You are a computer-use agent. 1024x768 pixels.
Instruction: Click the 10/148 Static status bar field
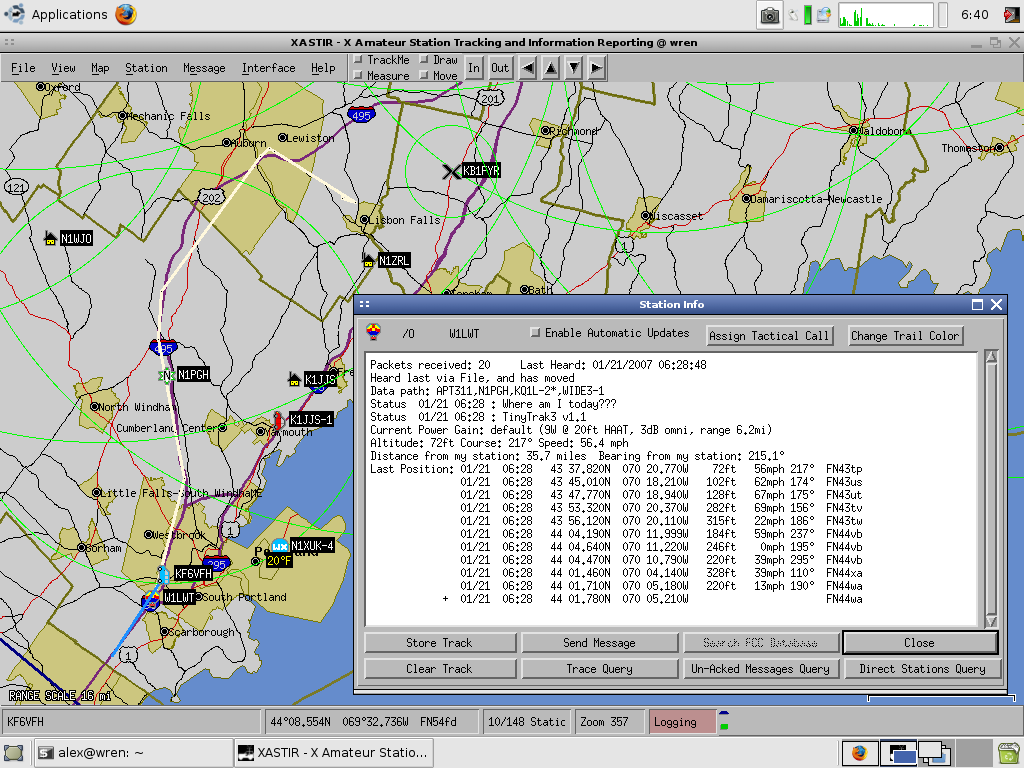(527, 722)
